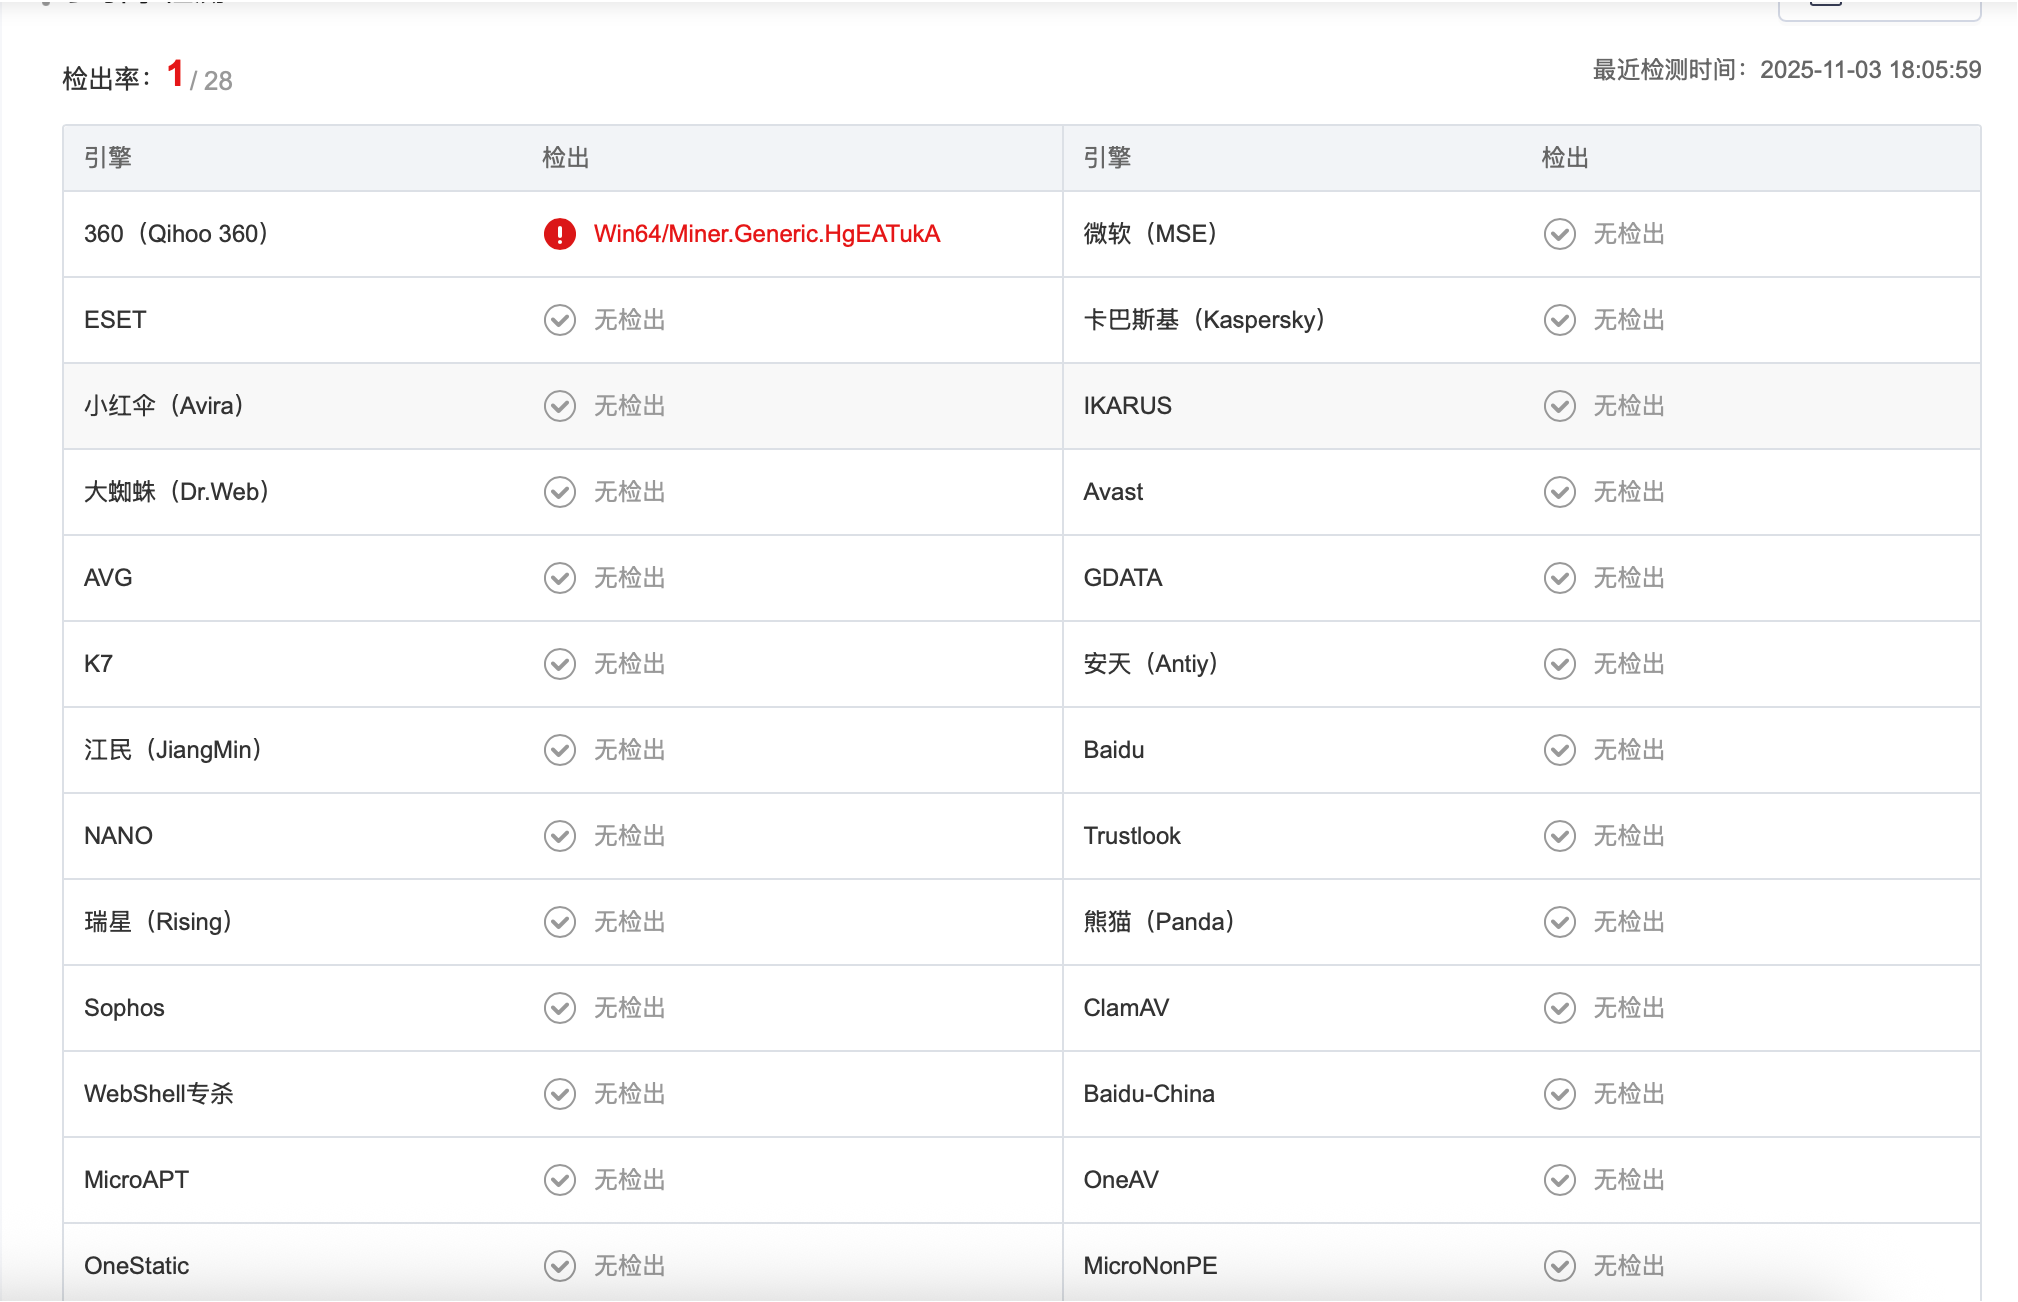2018x1302 pixels.
Task: Open the Win64/Miner.Generic.HgEATukA detection name
Action: click(766, 234)
